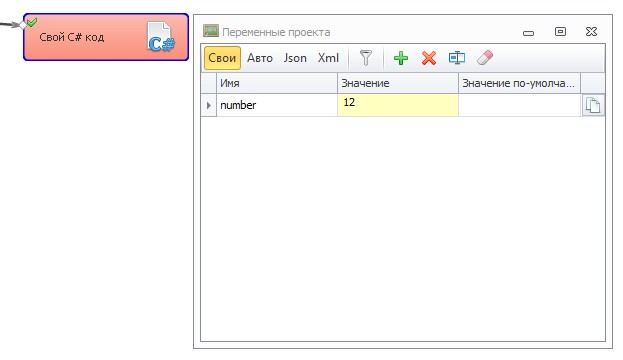Switch to the Свои variables tab
The width and height of the screenshot is (623, 360).
tap(222, 58)
